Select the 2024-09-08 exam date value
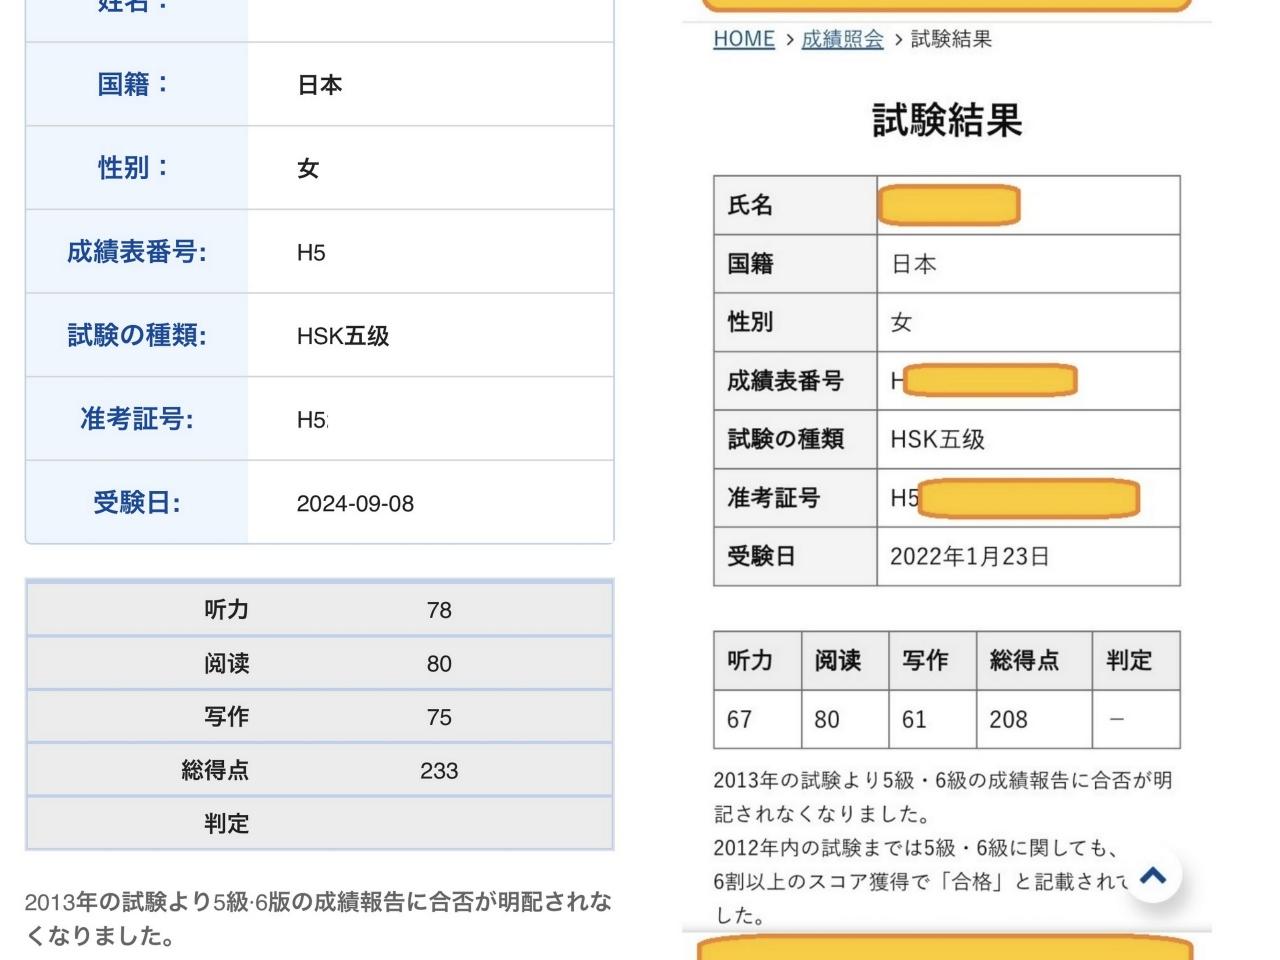 pos(355,503)
